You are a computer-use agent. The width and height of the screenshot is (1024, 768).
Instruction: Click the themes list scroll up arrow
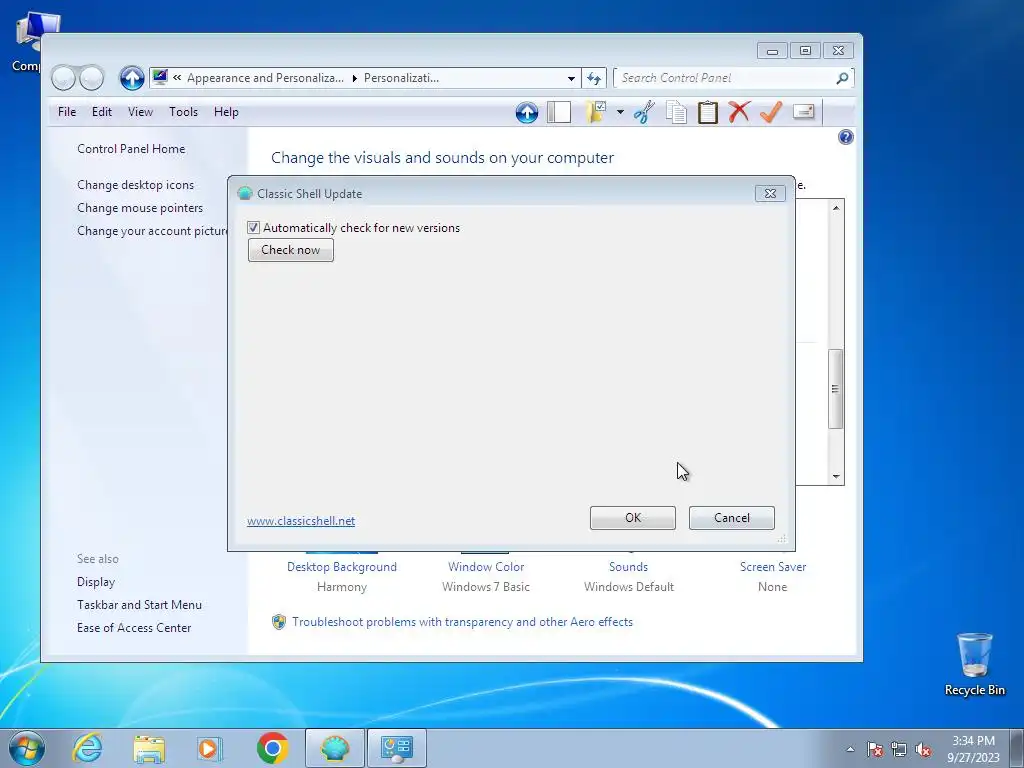[836, 208]
